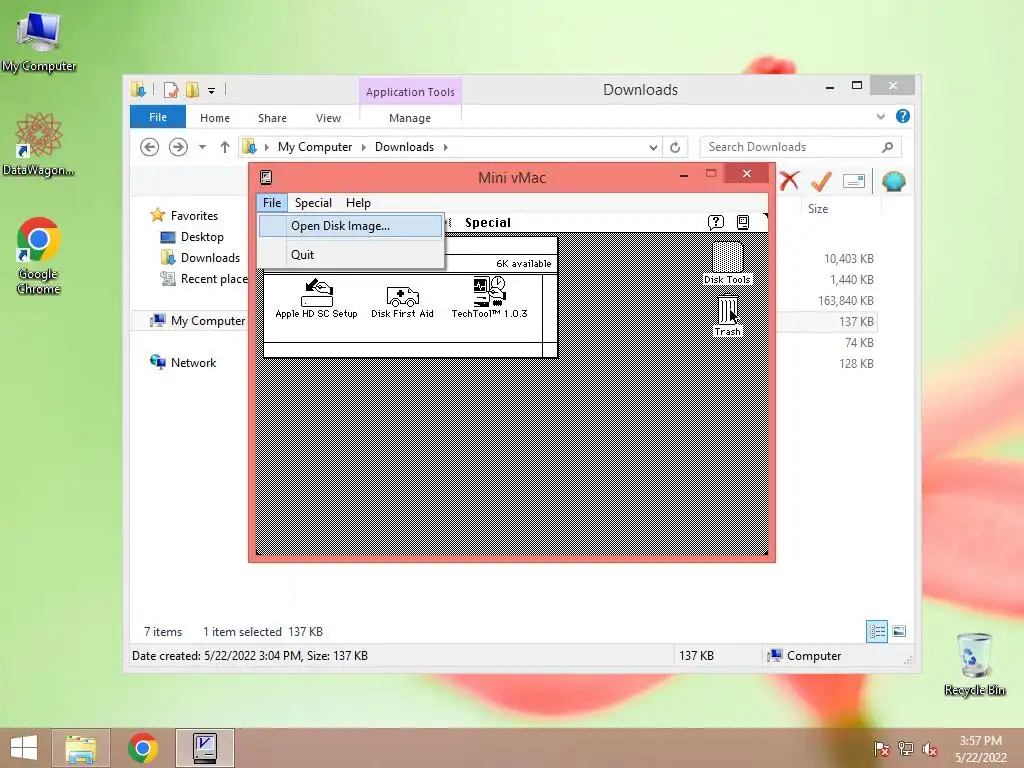Click the 10,403 KB file size entry
This screenshot has width=1024, height=768.
[x=848, y=259]
